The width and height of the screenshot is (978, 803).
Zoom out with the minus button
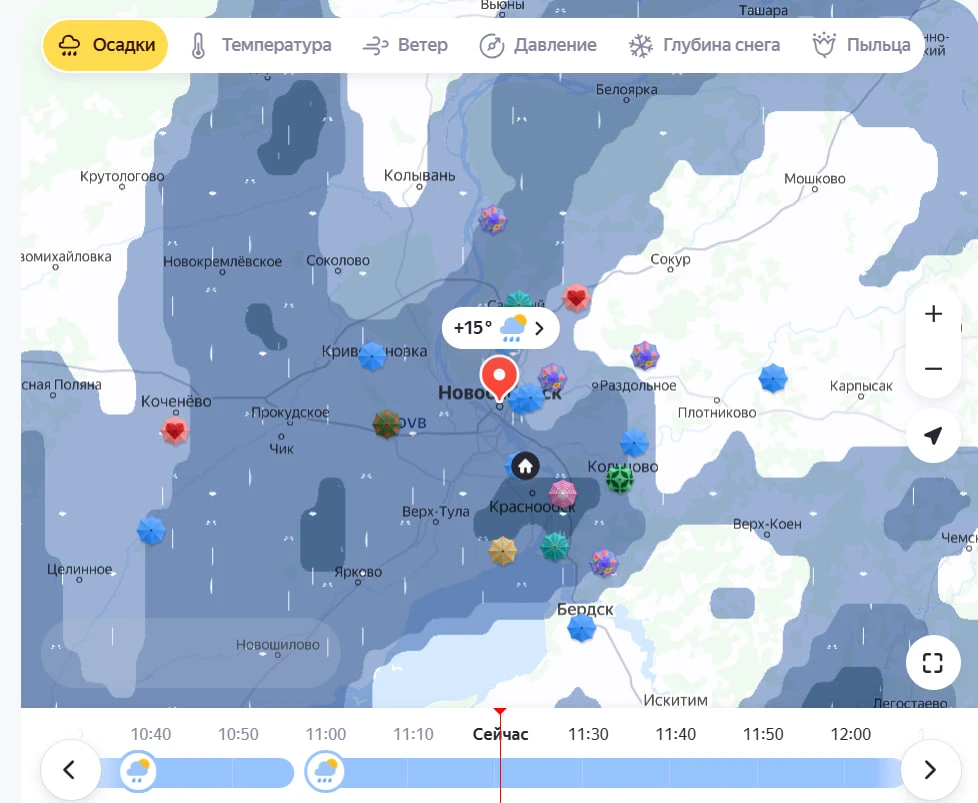933,369
